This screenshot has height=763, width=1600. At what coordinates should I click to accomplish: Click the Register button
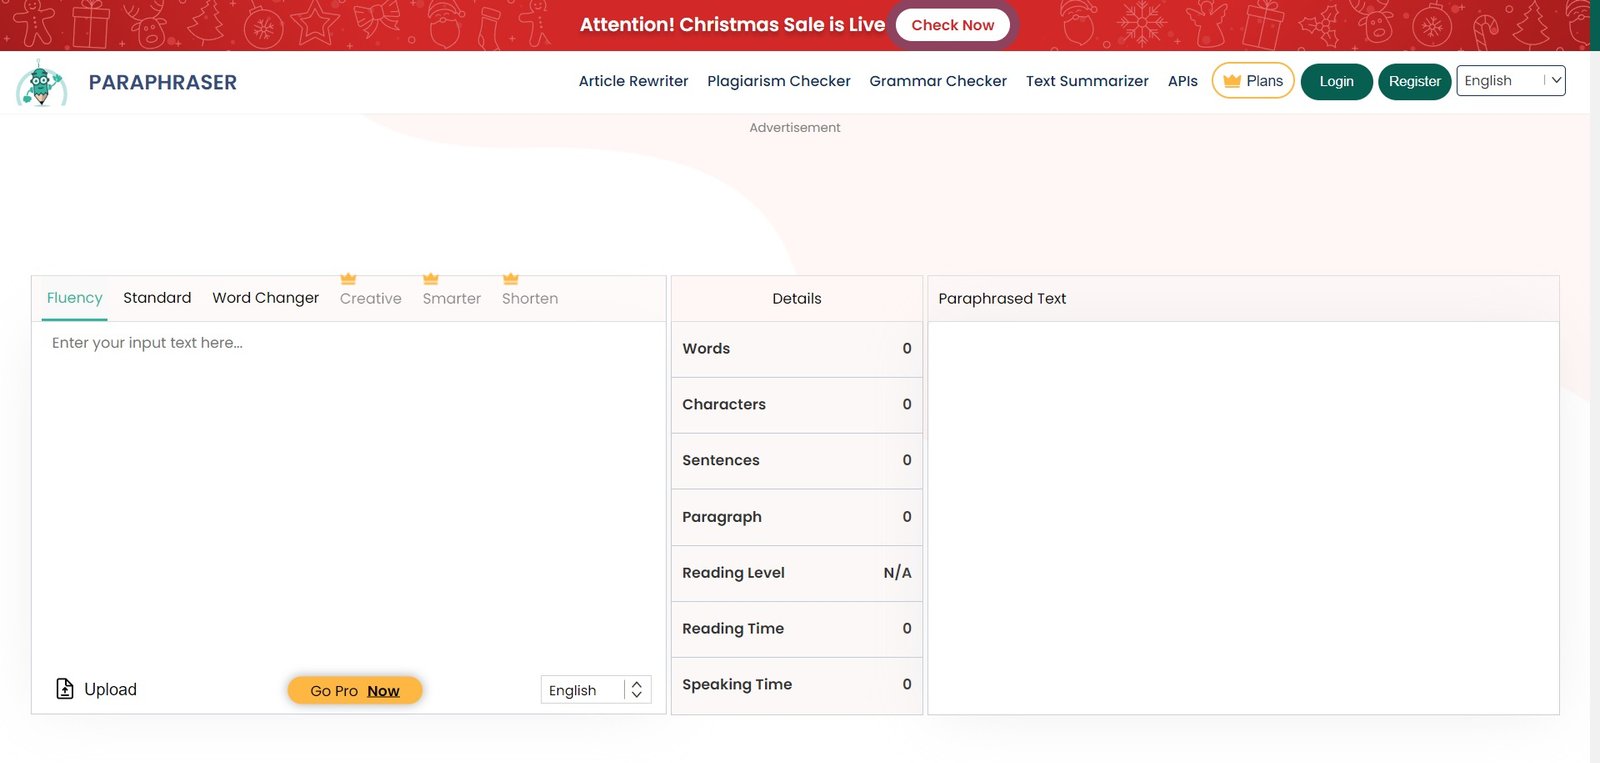coord(1415,81)
